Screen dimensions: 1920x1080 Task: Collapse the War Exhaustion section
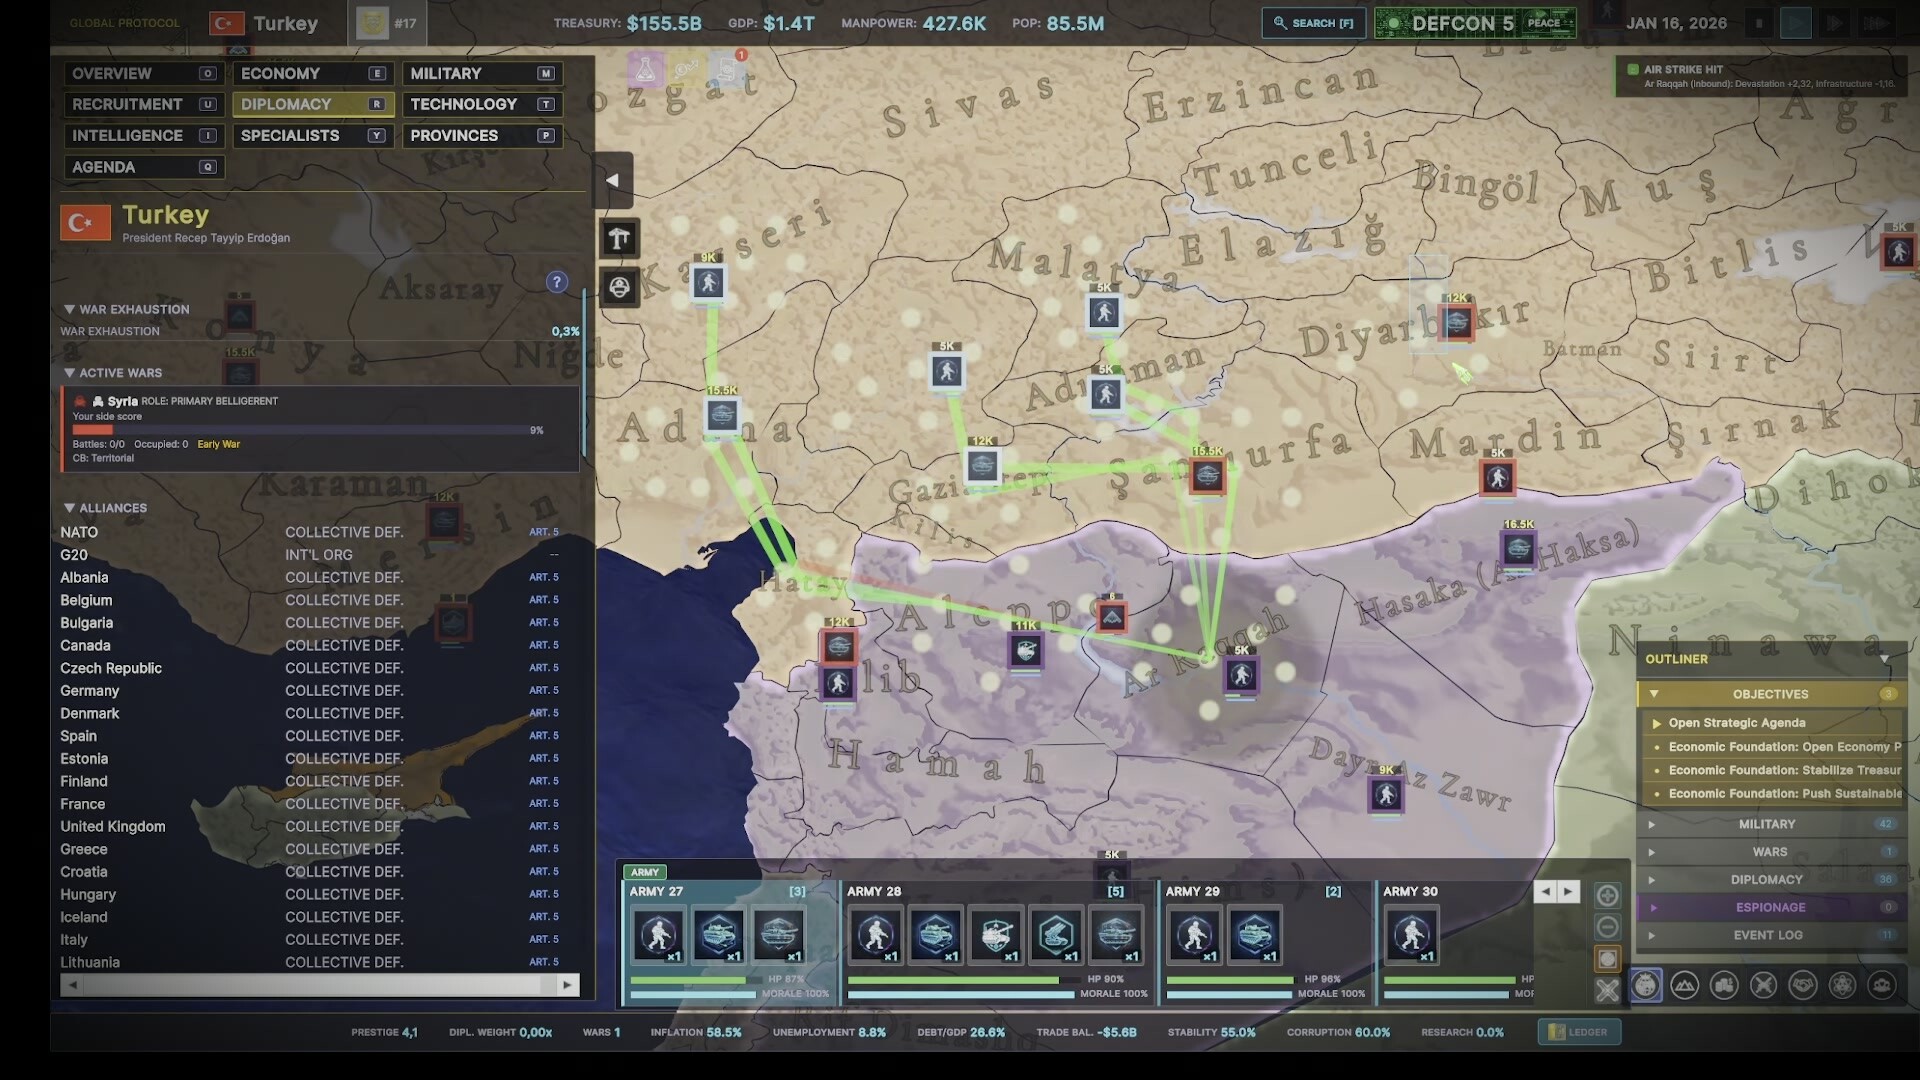pos(69,309)
